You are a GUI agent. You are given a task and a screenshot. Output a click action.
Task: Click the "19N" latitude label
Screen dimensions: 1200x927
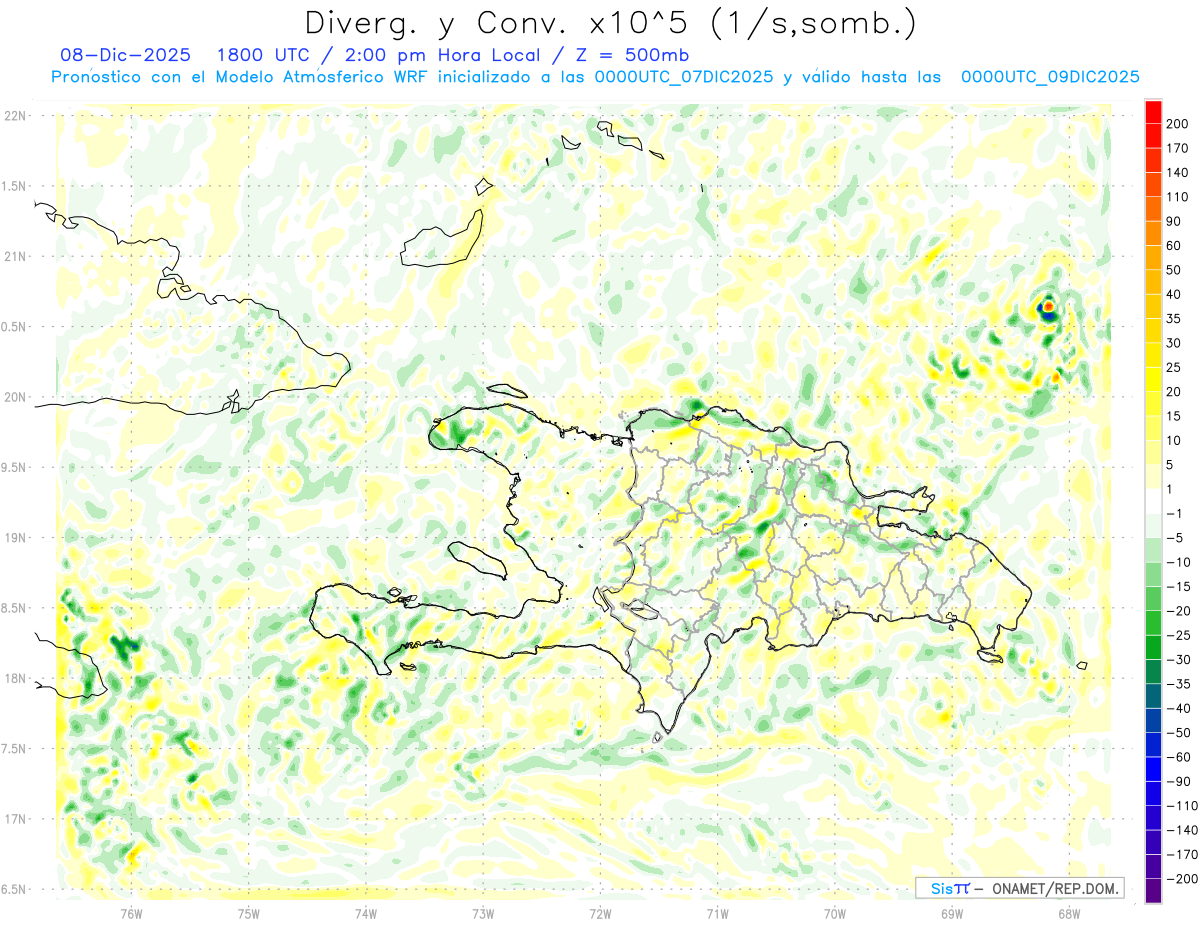coord(14,538)
